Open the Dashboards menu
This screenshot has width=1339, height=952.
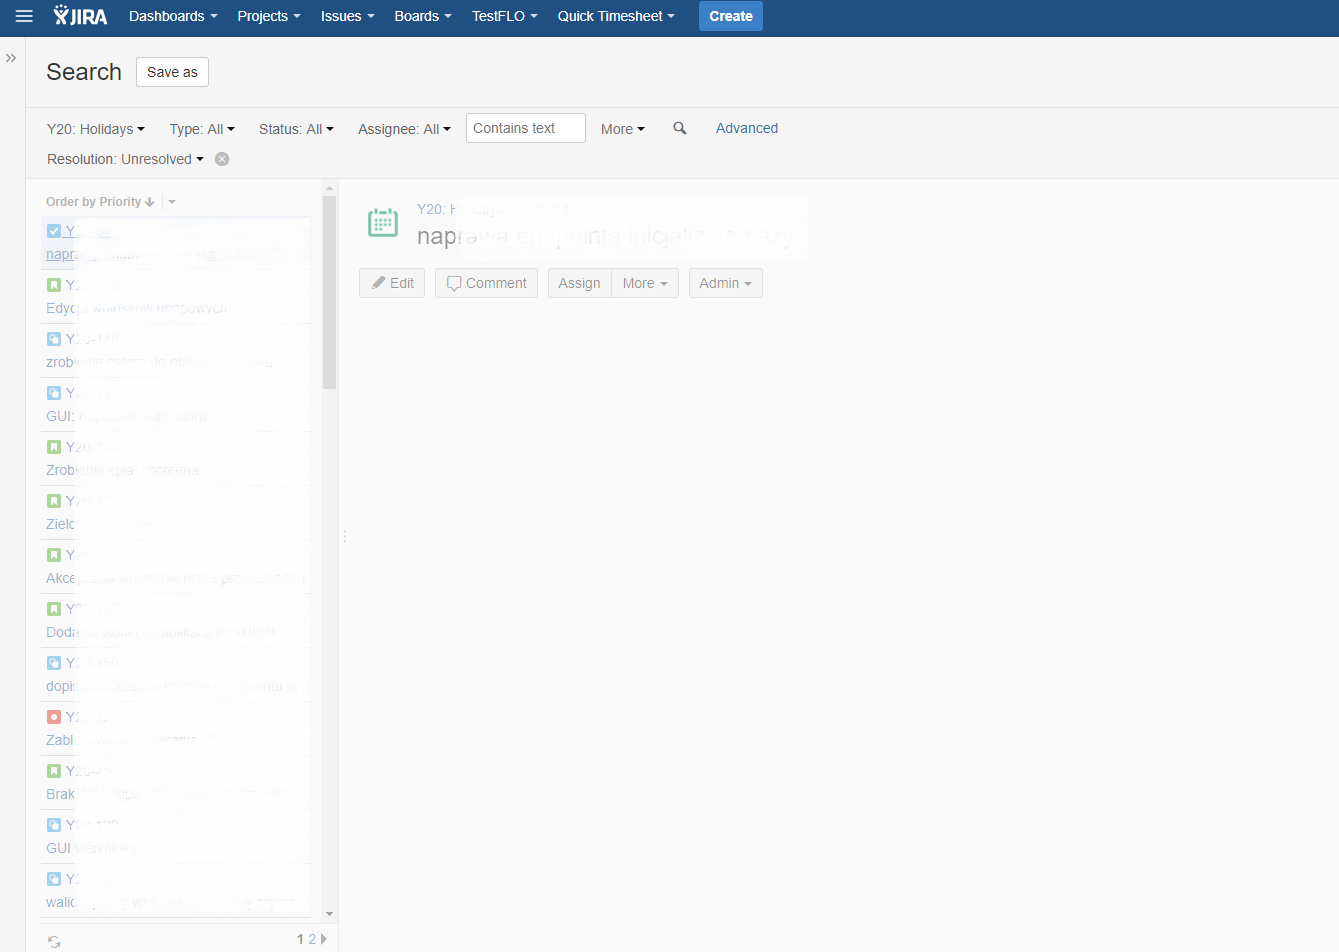pyautogui.click(x=173, y=16)
